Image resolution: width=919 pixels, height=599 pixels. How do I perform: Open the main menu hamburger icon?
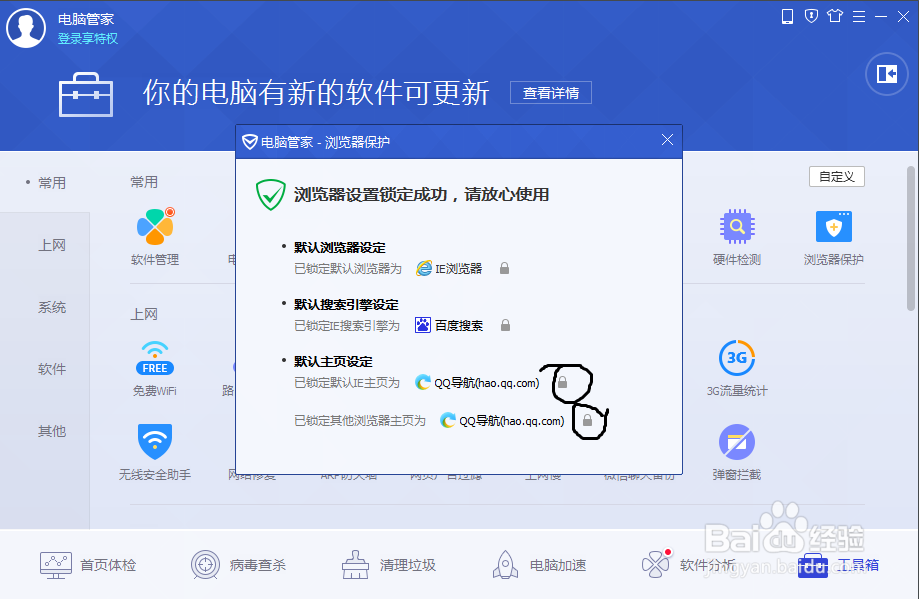tap(859, 16)
